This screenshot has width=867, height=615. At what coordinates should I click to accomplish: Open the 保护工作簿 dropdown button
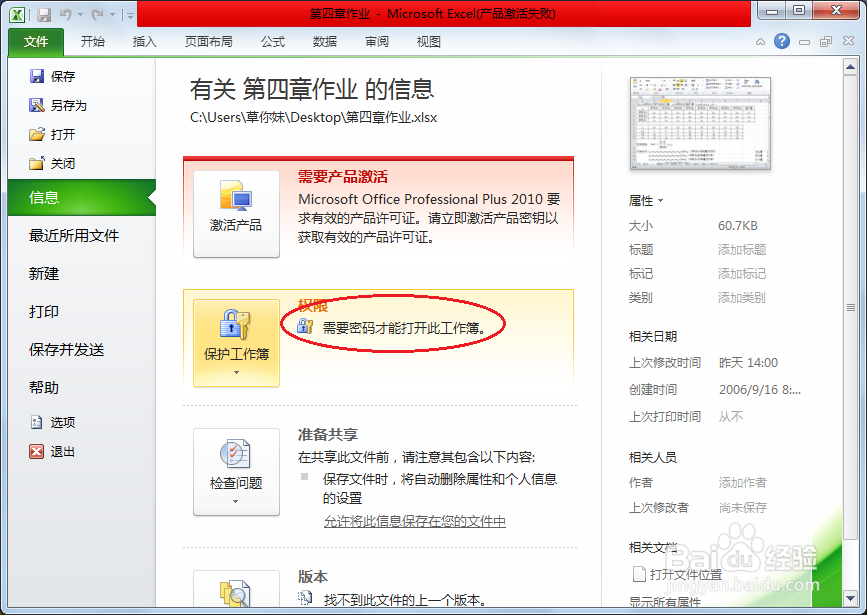(x=236, y=343)
